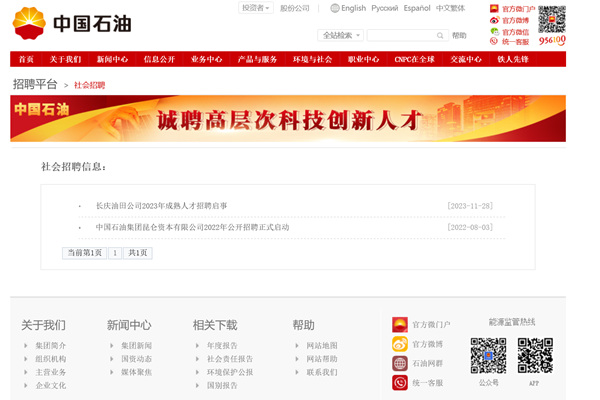The height and width of the screenshot is (400, 600).
Task: Click the 股份公司 link
Action: [295, 8]
